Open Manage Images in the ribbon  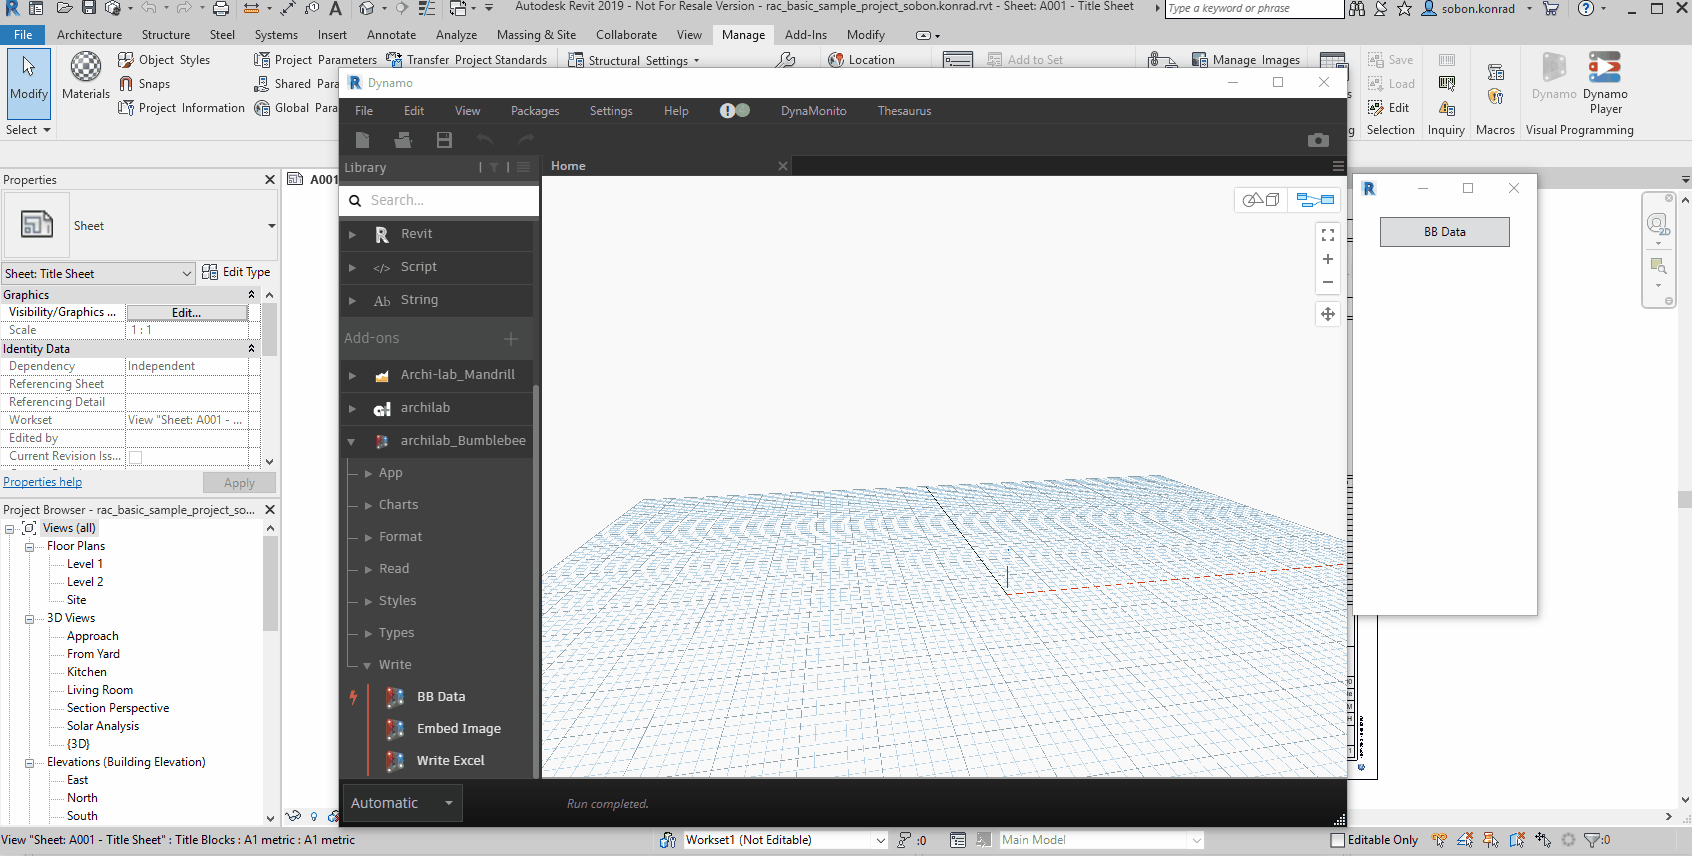point(1246,60)
